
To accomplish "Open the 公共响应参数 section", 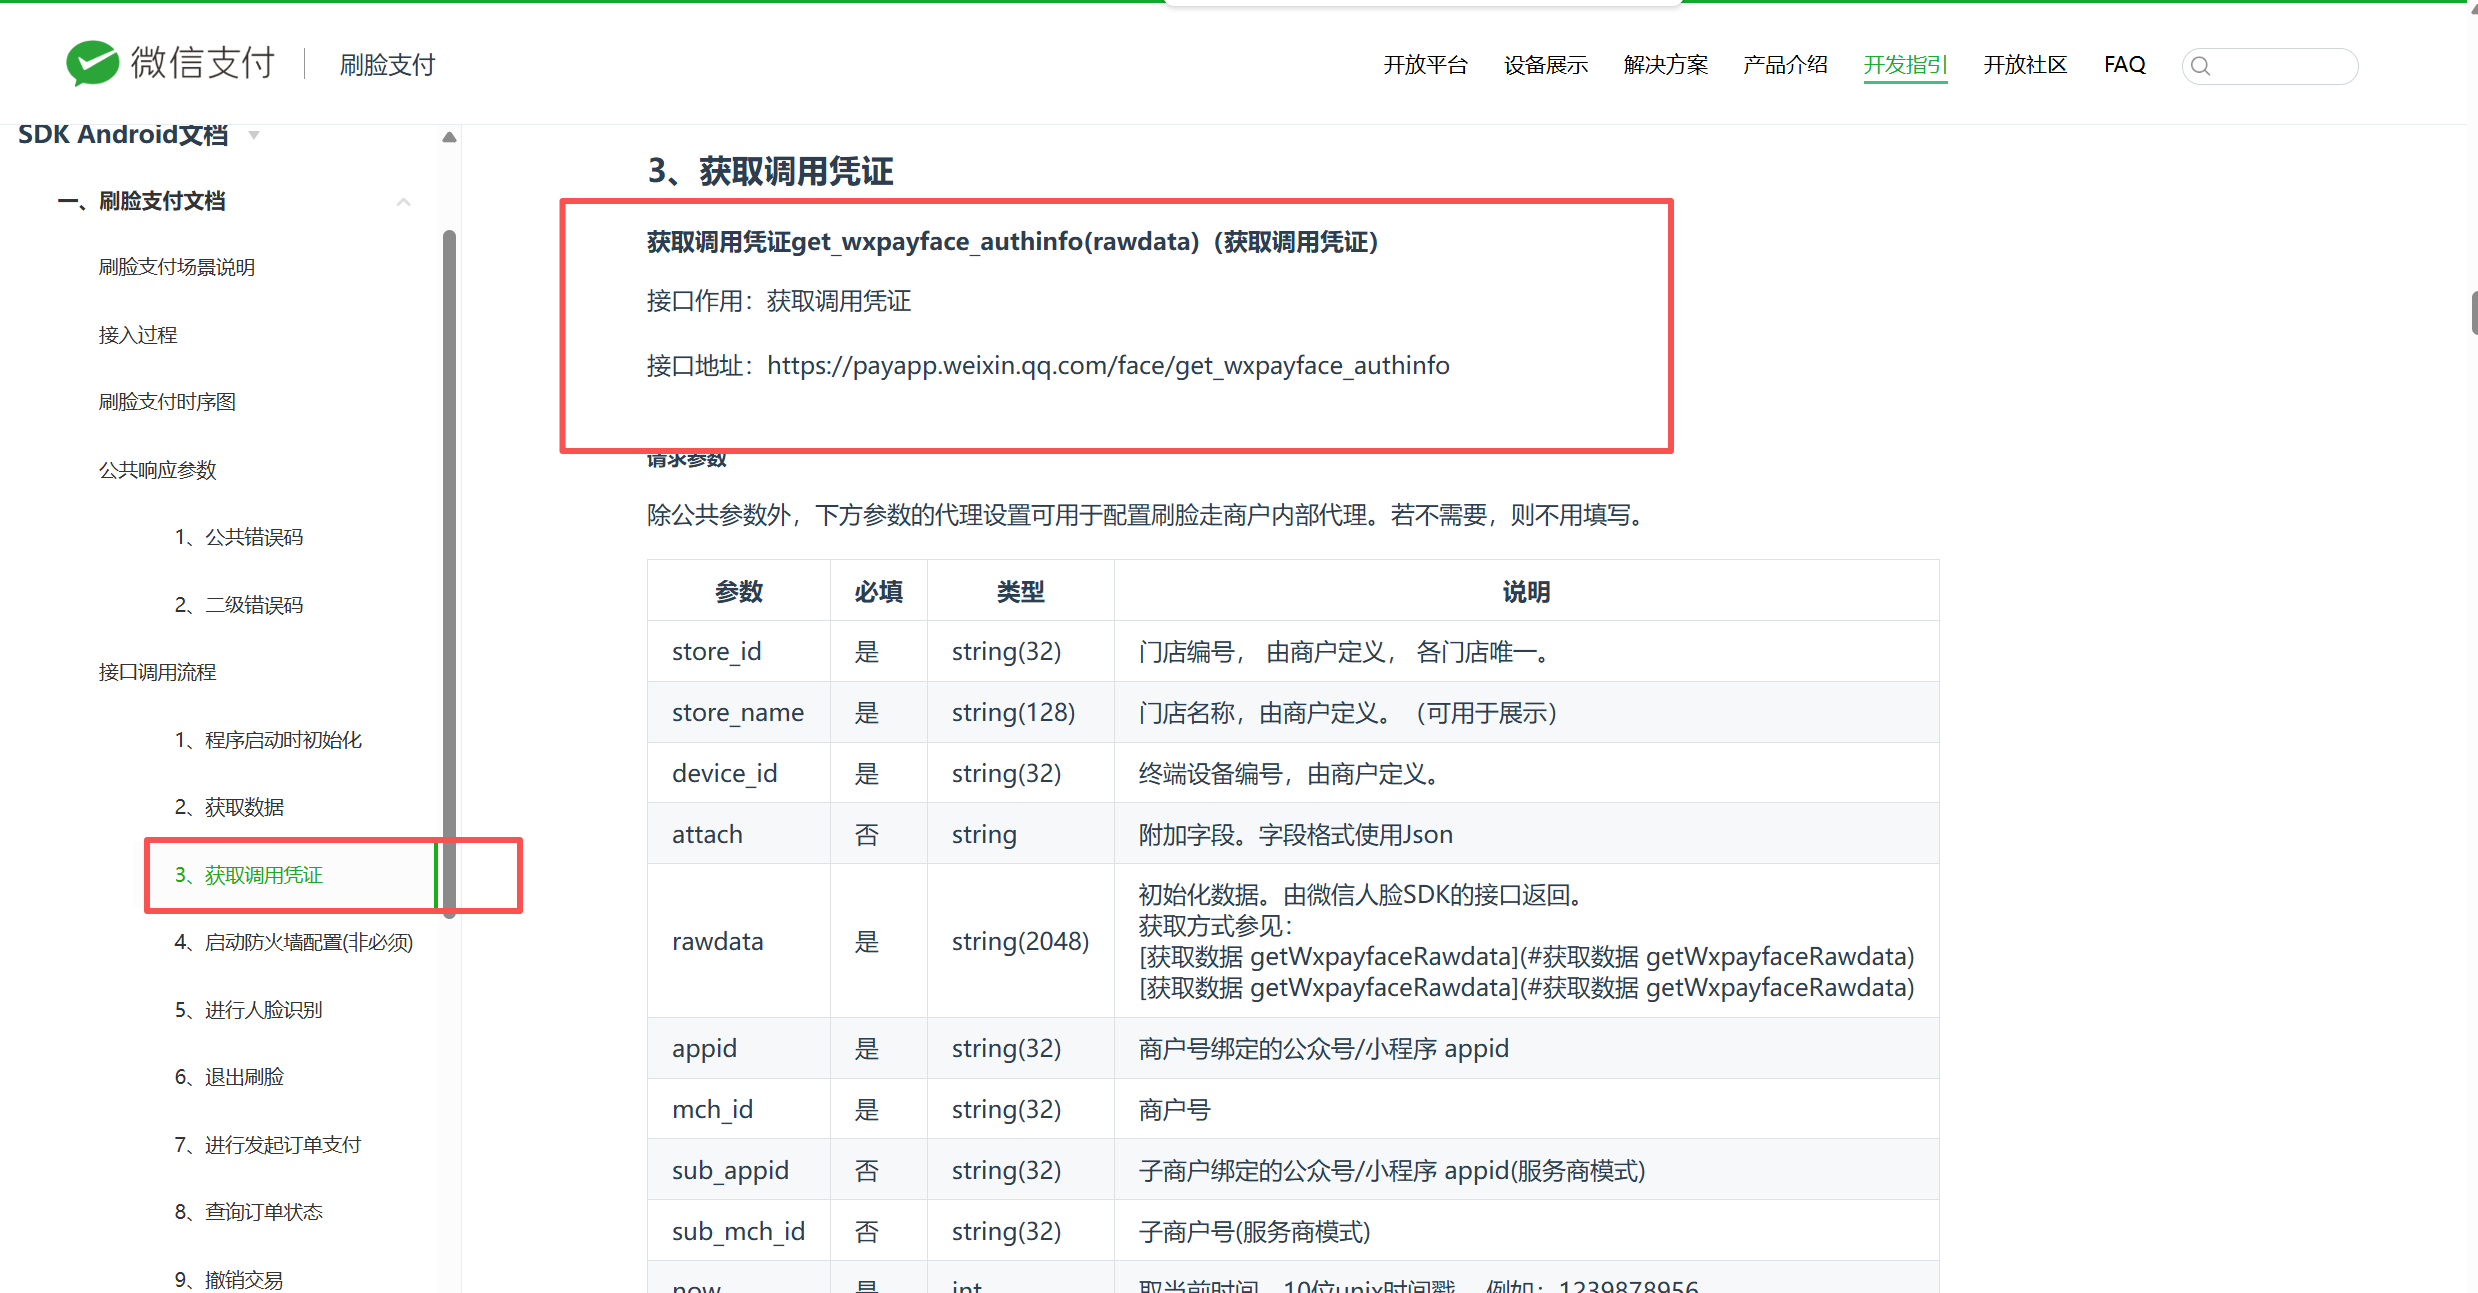I will click(157, 470).
